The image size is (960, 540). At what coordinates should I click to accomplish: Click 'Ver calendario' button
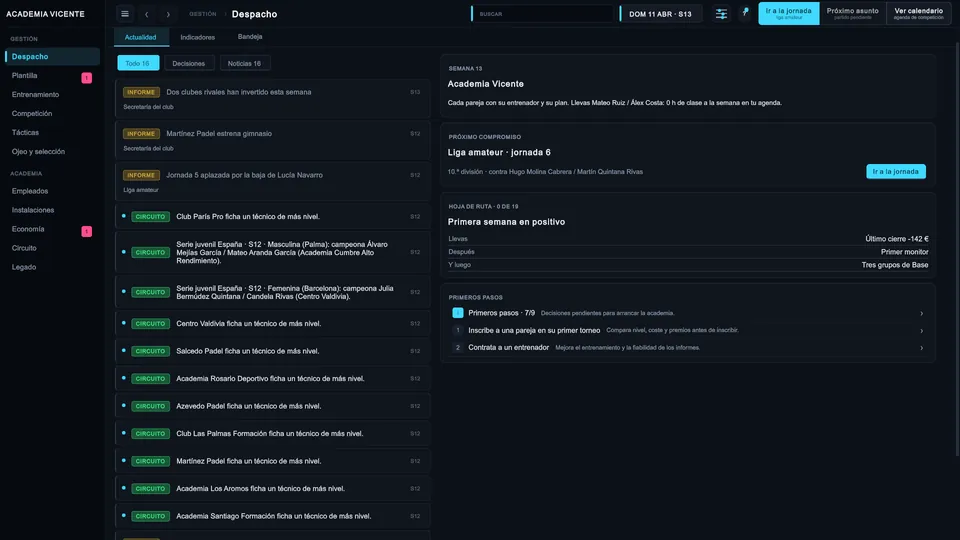pyautogui.click(x=918, y=13)
